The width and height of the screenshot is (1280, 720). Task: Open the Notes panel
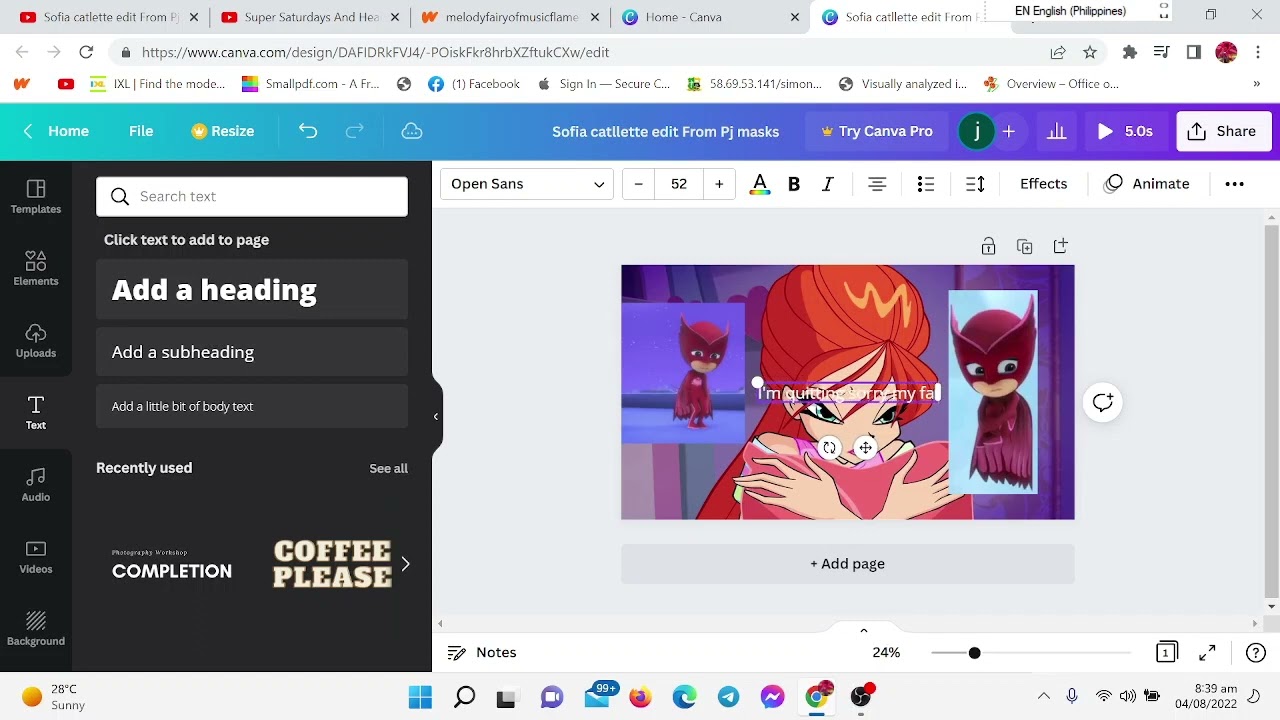(482, 653)
